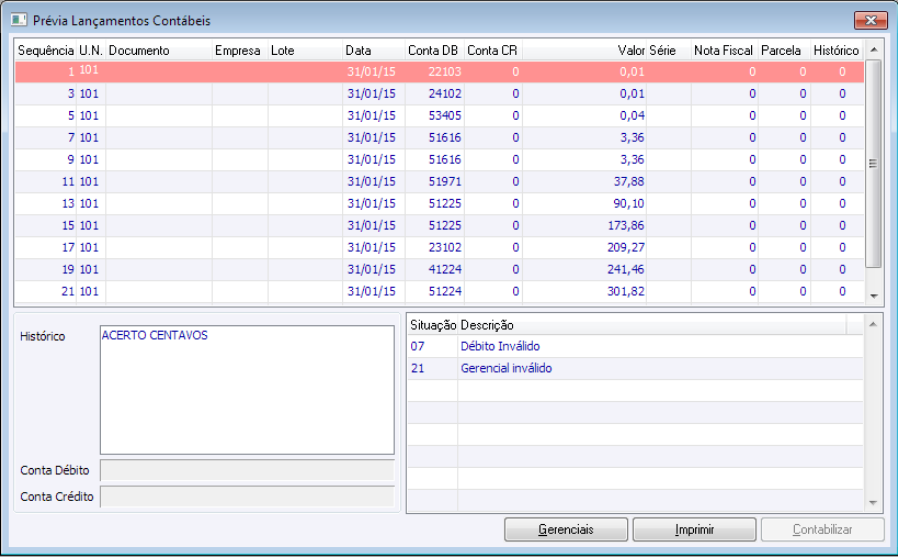Click down arrow of the main grid scrollbar

pyautogui.click(x=874, y=296)
